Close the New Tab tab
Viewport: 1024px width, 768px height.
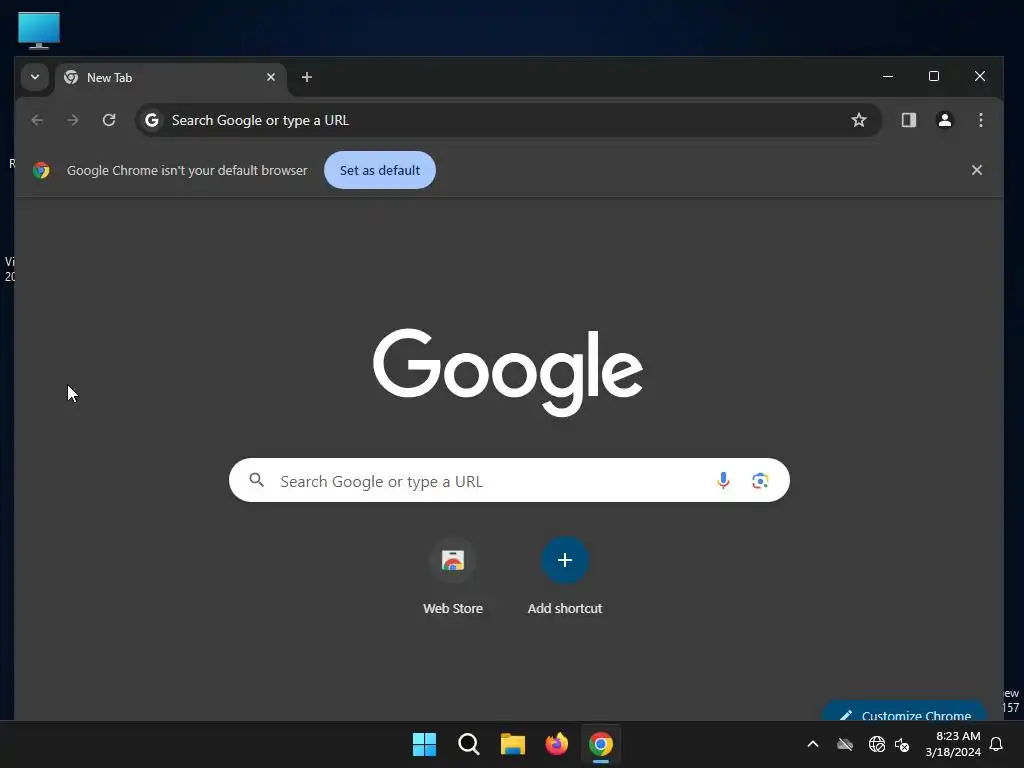coord(271,77)
